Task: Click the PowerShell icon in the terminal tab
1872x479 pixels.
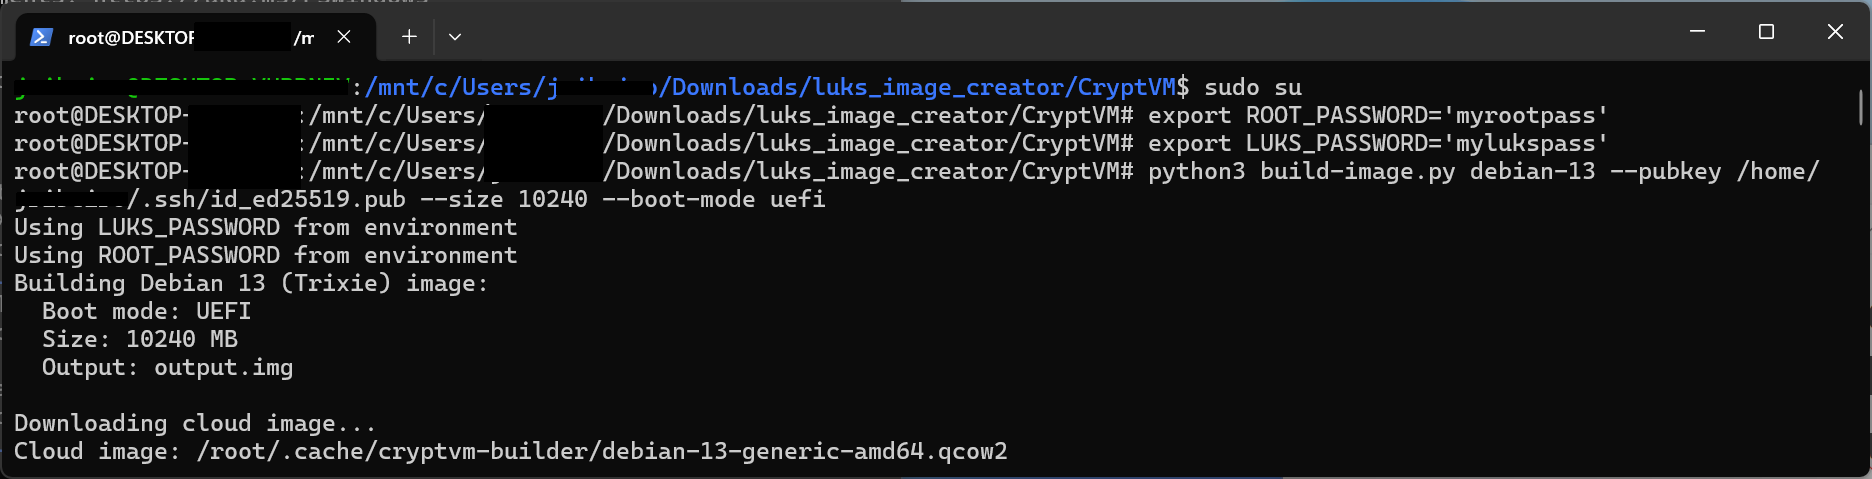Action: click(x=41, y=37)
